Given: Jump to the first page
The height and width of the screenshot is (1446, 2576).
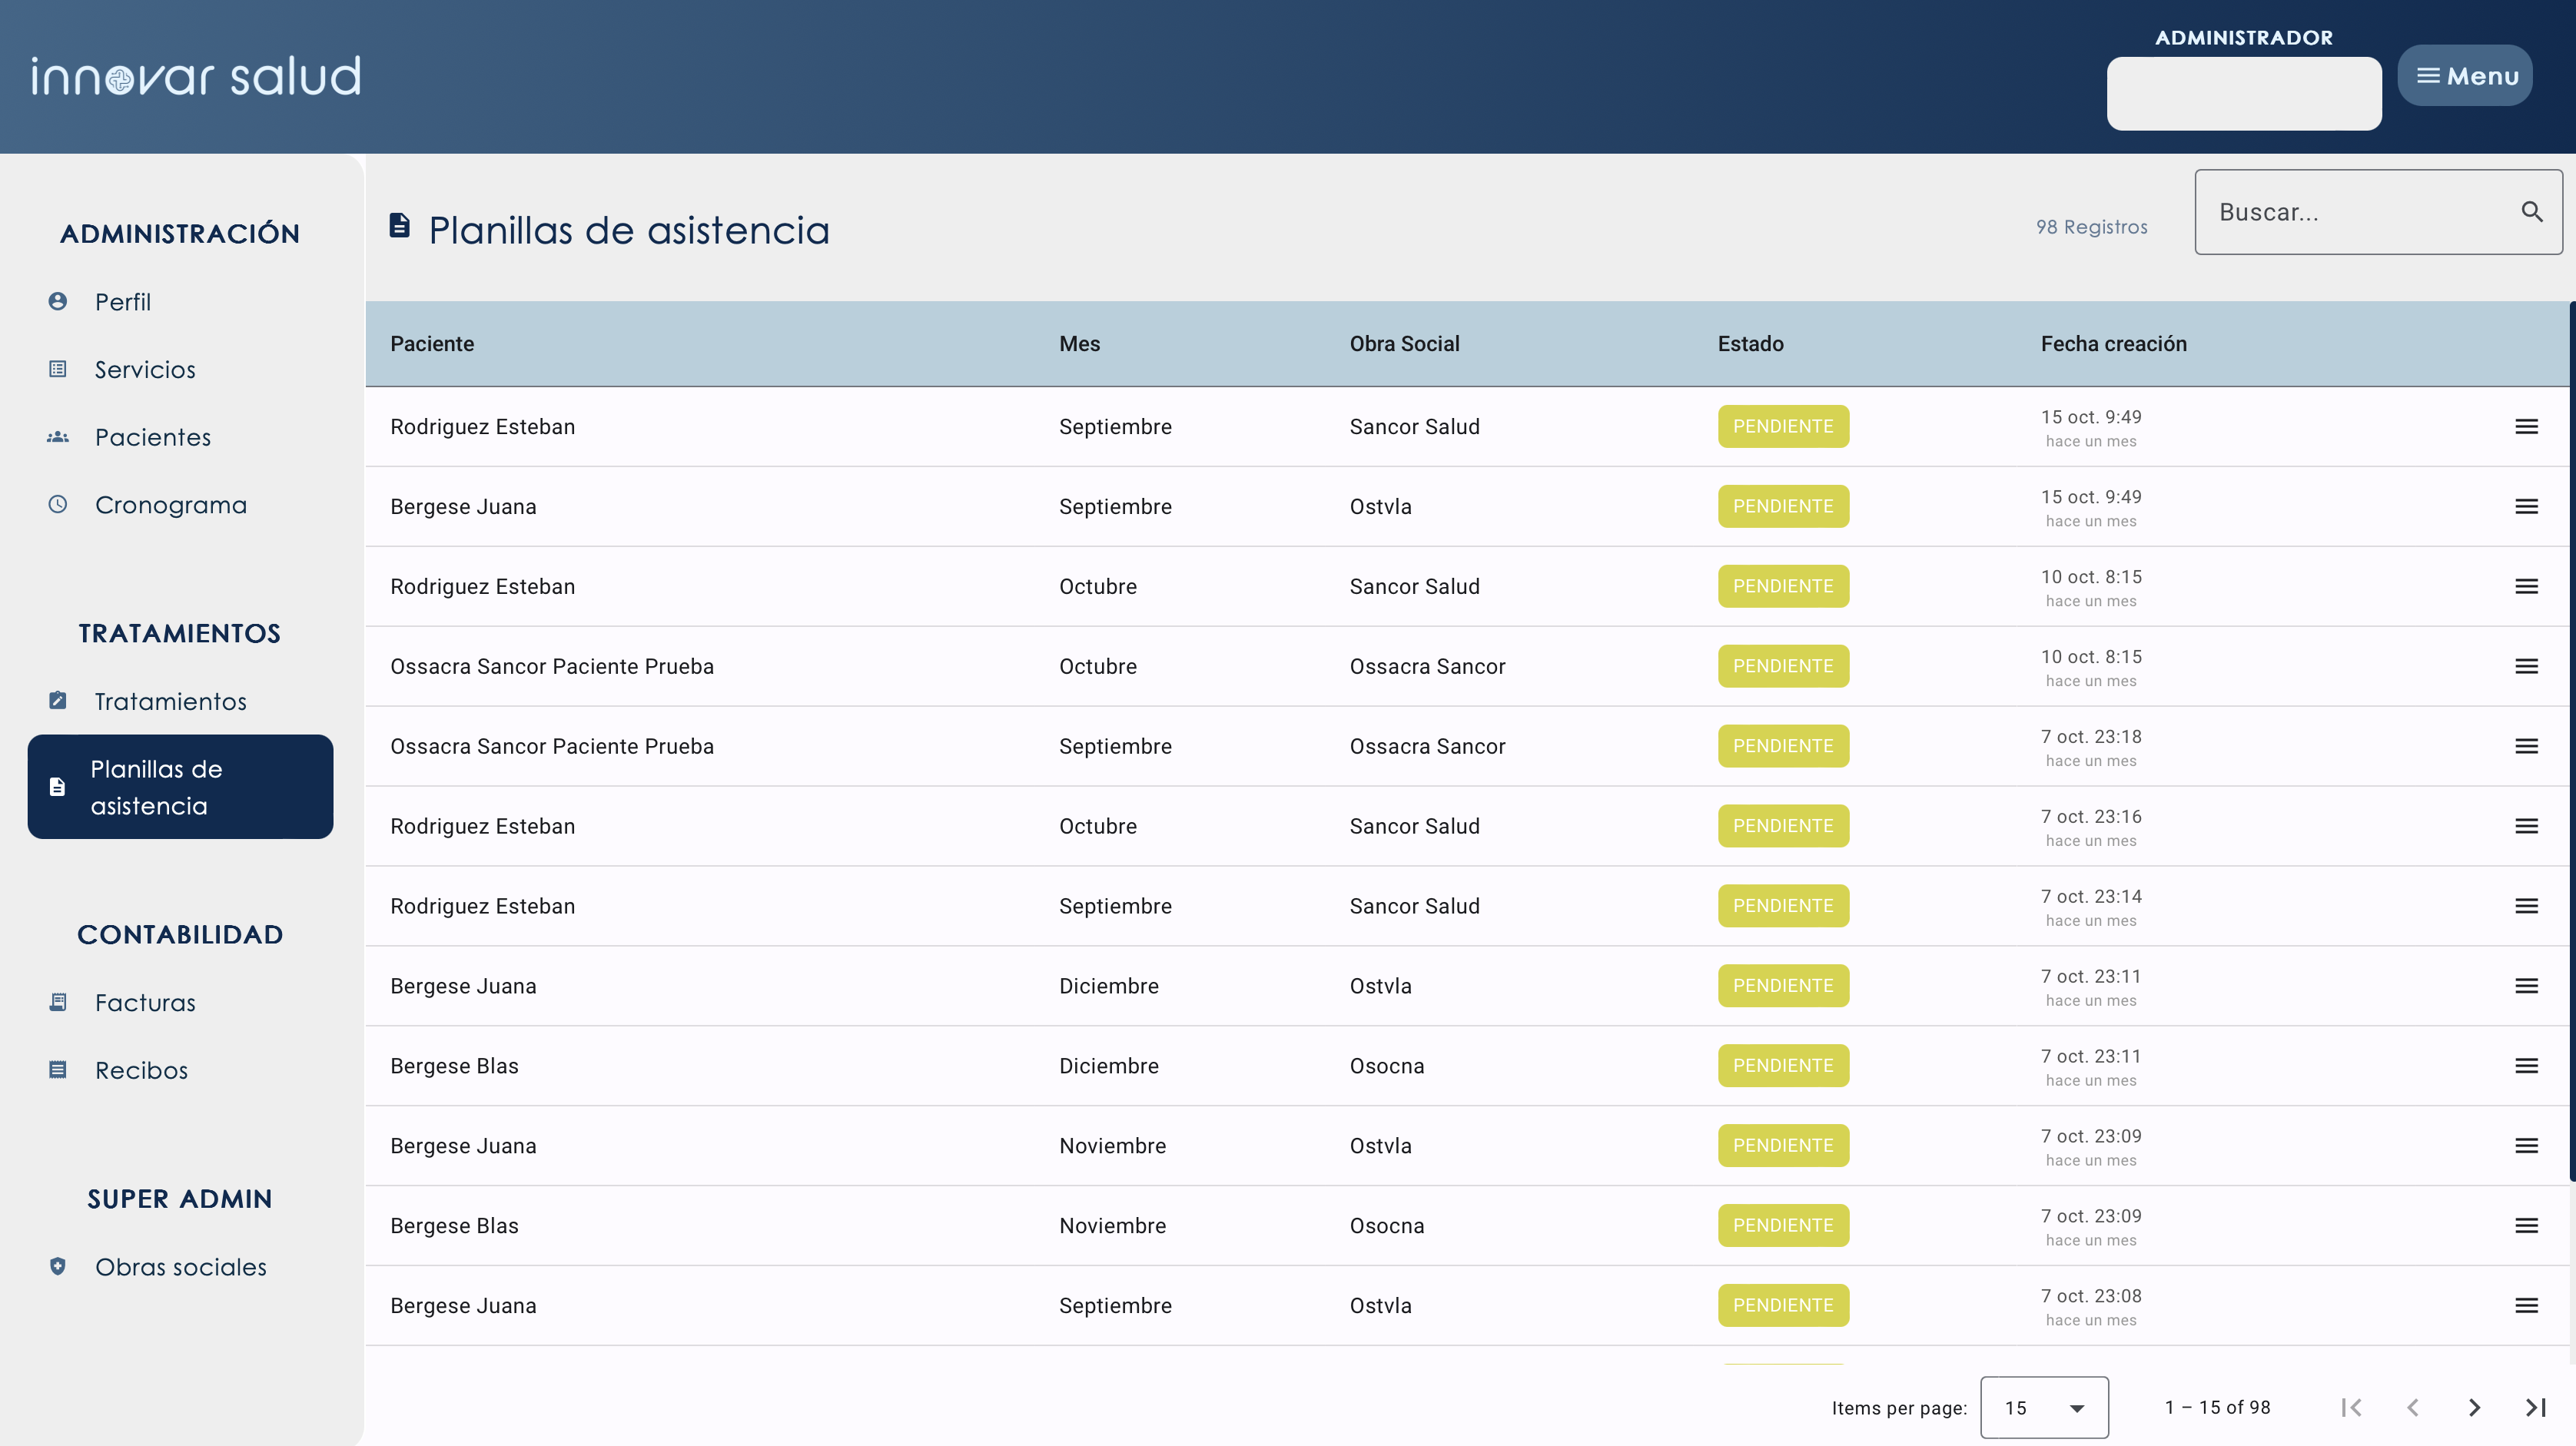Looking at the screenshot, I should 2351,1408.
